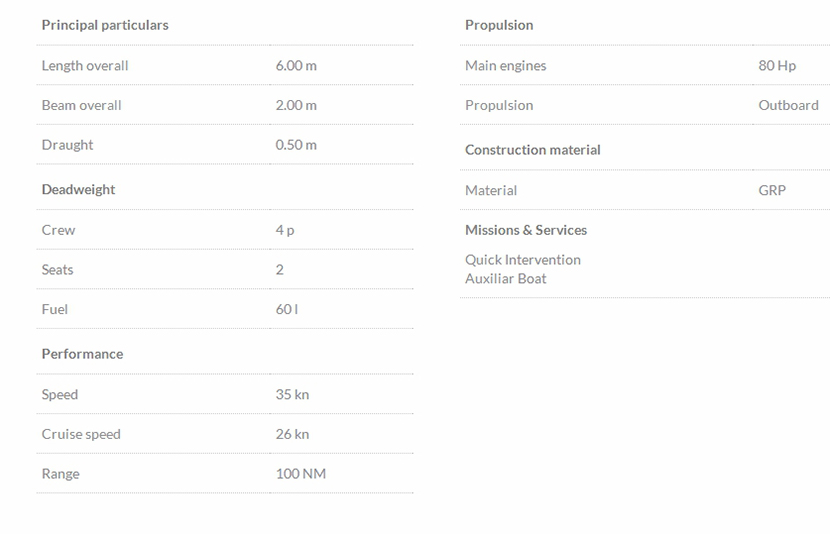The height and width of the screenshot is (534, 830).
Task: Click the Deadweight section heading
Action: (78, 190)
